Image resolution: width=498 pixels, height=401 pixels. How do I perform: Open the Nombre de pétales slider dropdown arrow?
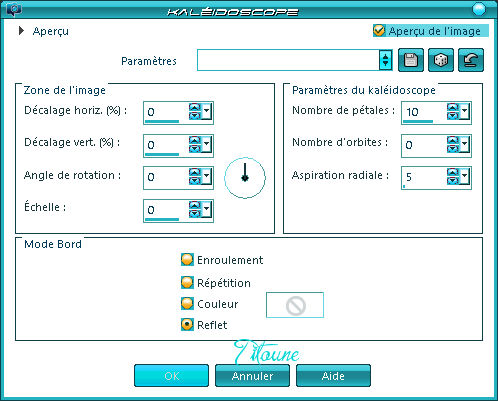[x=465, y=111]
